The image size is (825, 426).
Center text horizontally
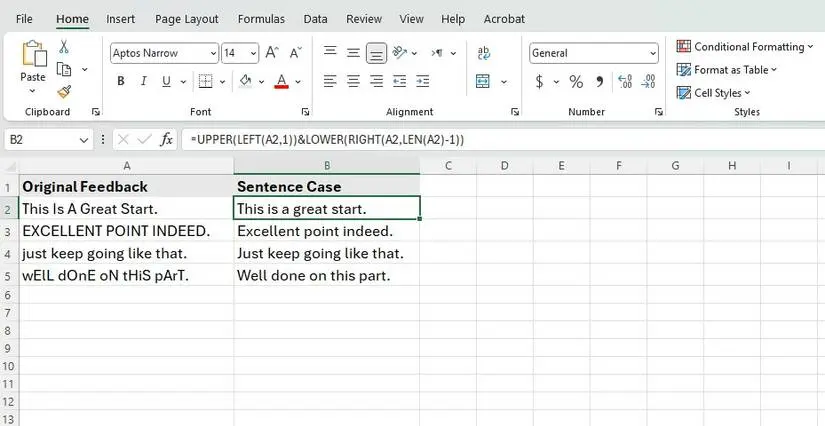point(353,82)
